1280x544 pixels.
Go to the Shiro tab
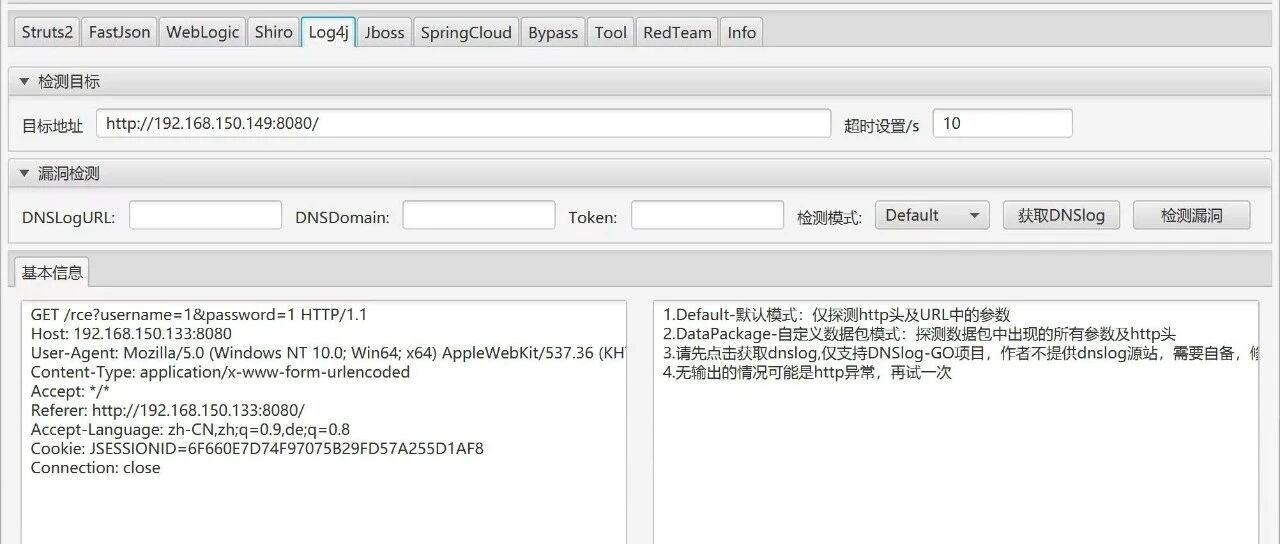tap(273, 32)
